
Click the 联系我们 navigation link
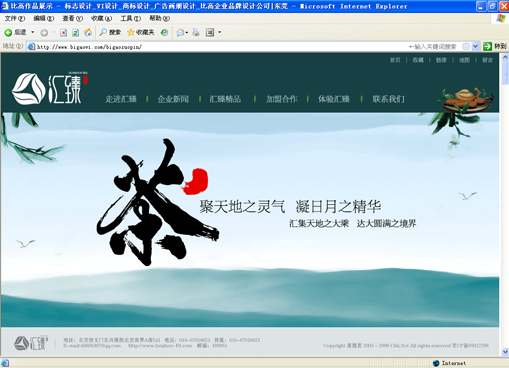pyautogui.click(x=388, y=99)
